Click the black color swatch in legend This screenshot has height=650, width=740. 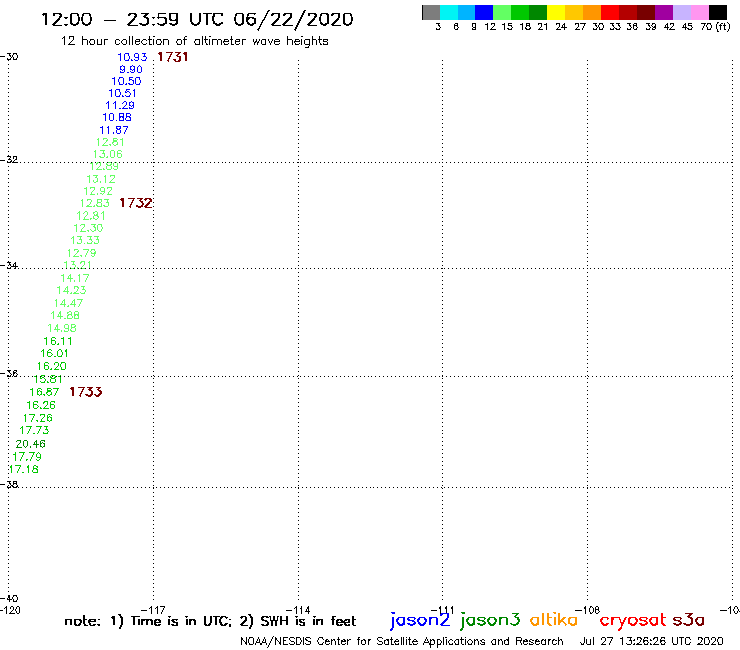pos(718,12)
